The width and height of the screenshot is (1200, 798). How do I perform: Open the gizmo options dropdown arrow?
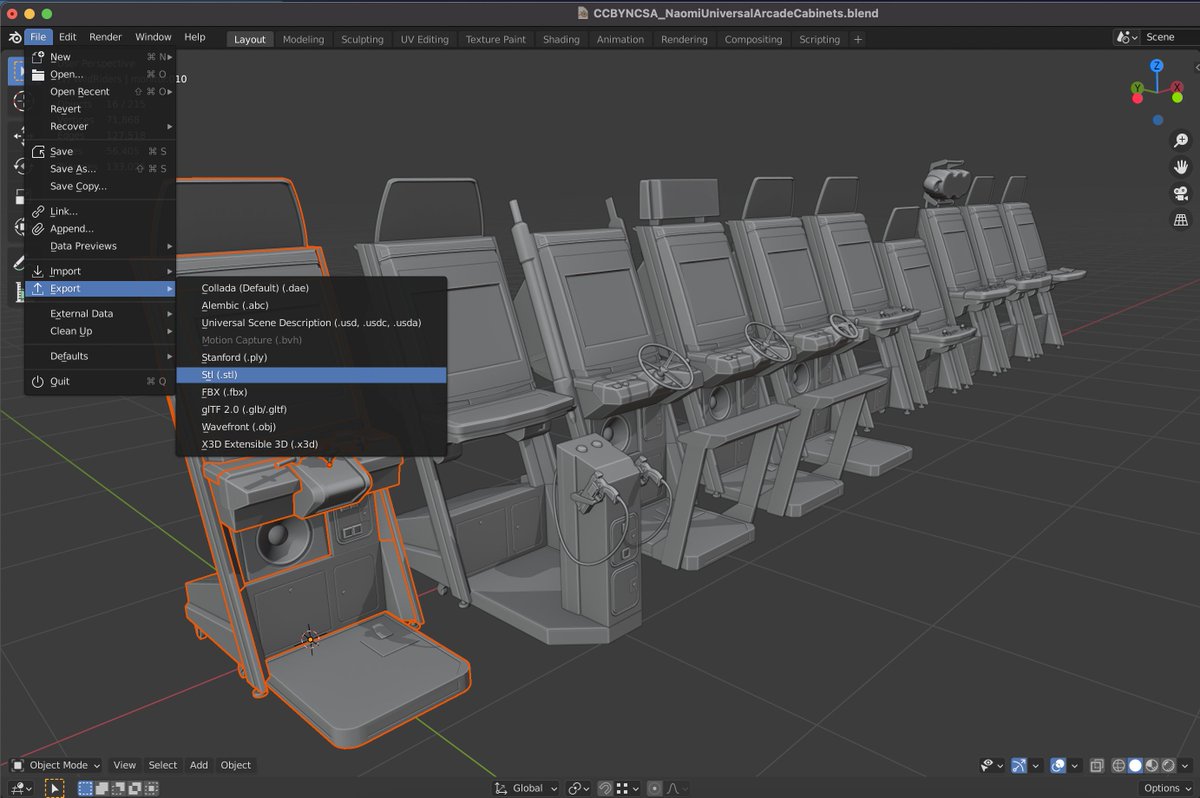coord(1035,765)
